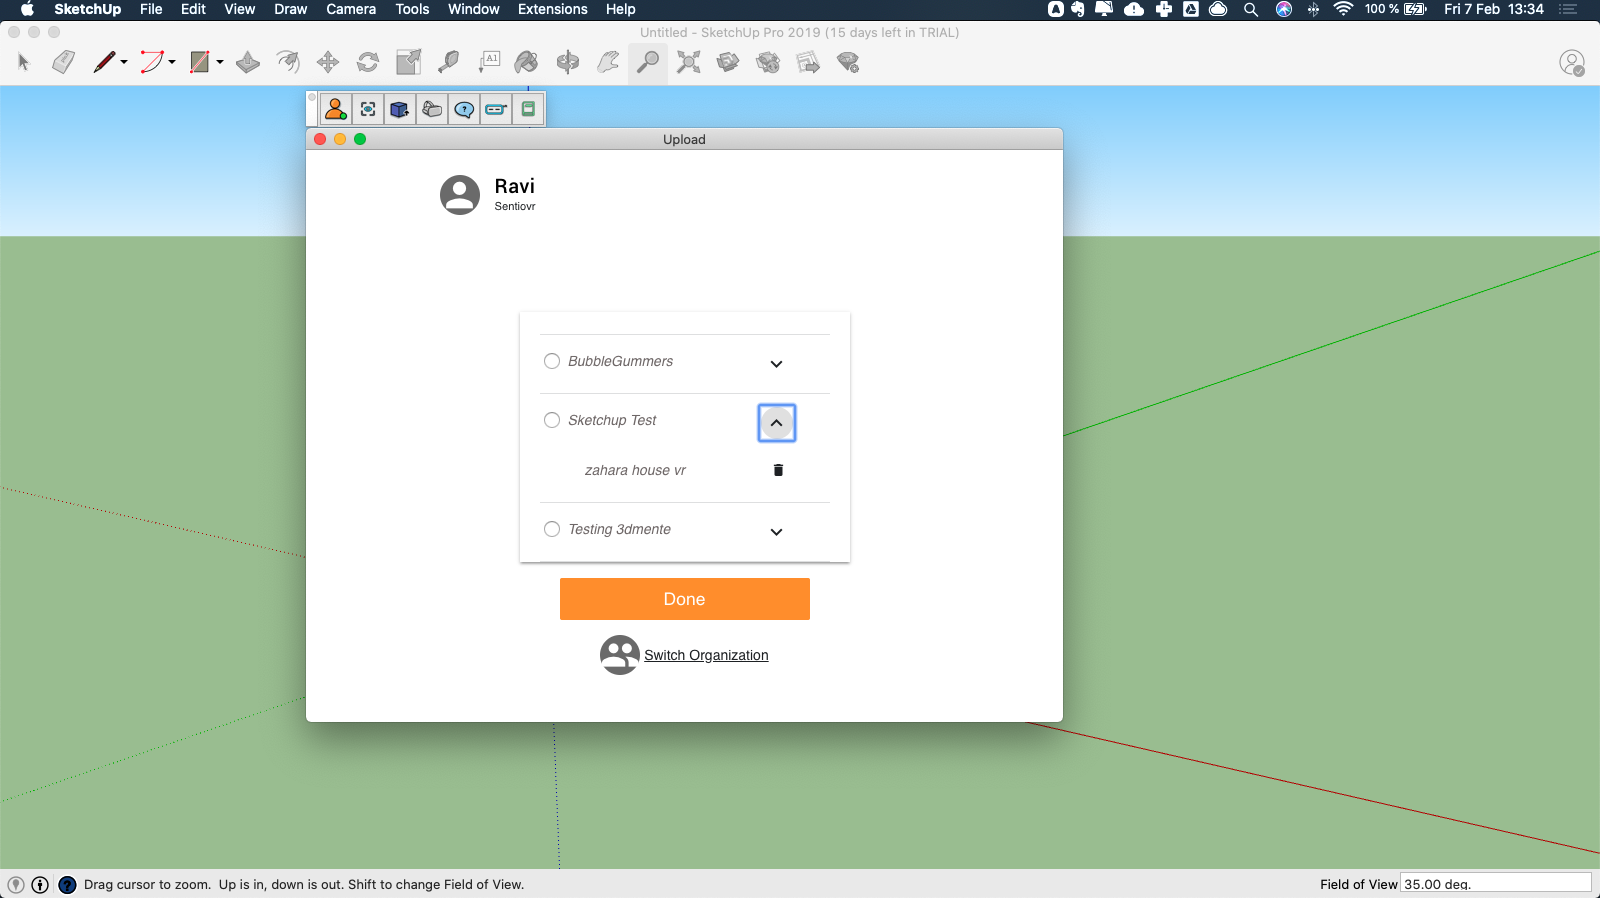Click the signed-in account icon top right

(x=1572, y=63)
